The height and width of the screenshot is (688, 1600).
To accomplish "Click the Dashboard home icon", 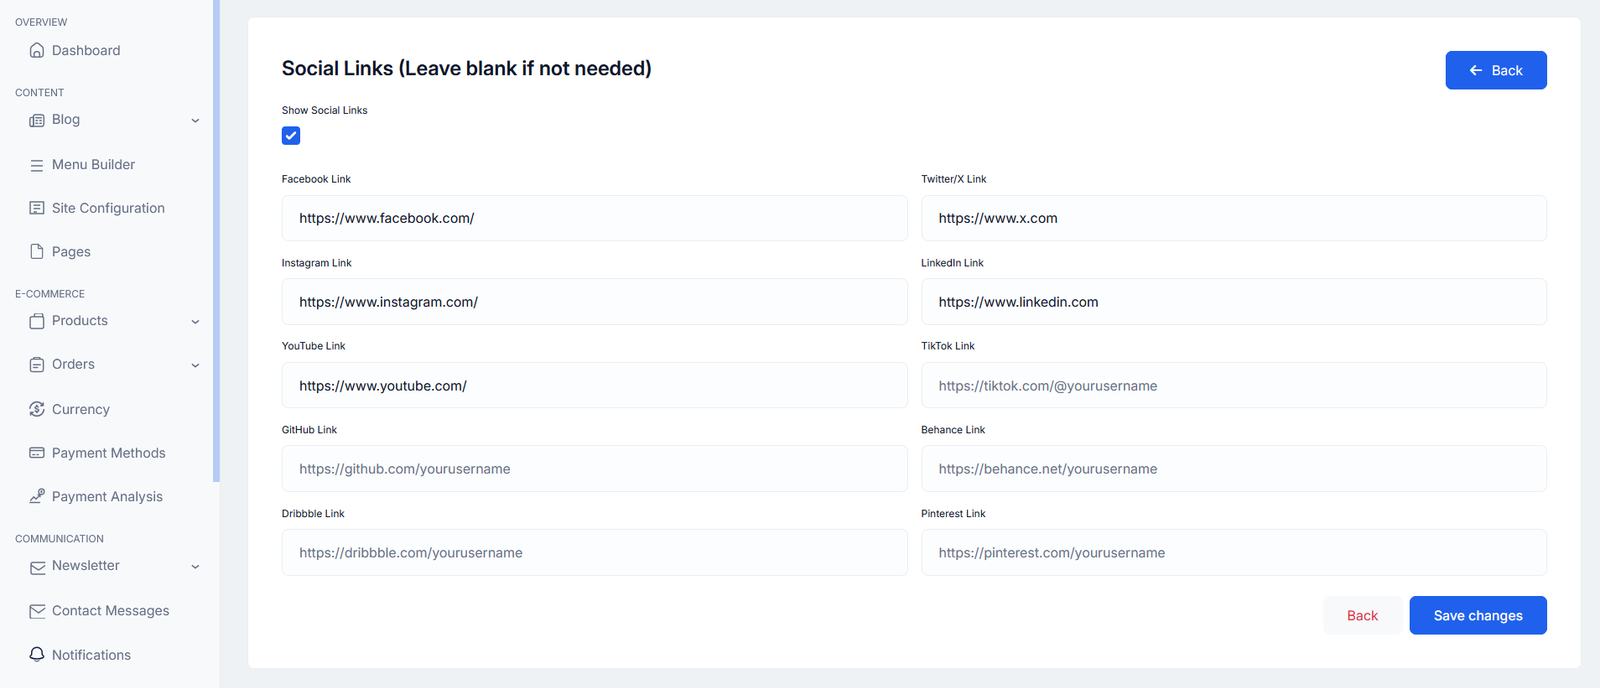I will (37, 50).
